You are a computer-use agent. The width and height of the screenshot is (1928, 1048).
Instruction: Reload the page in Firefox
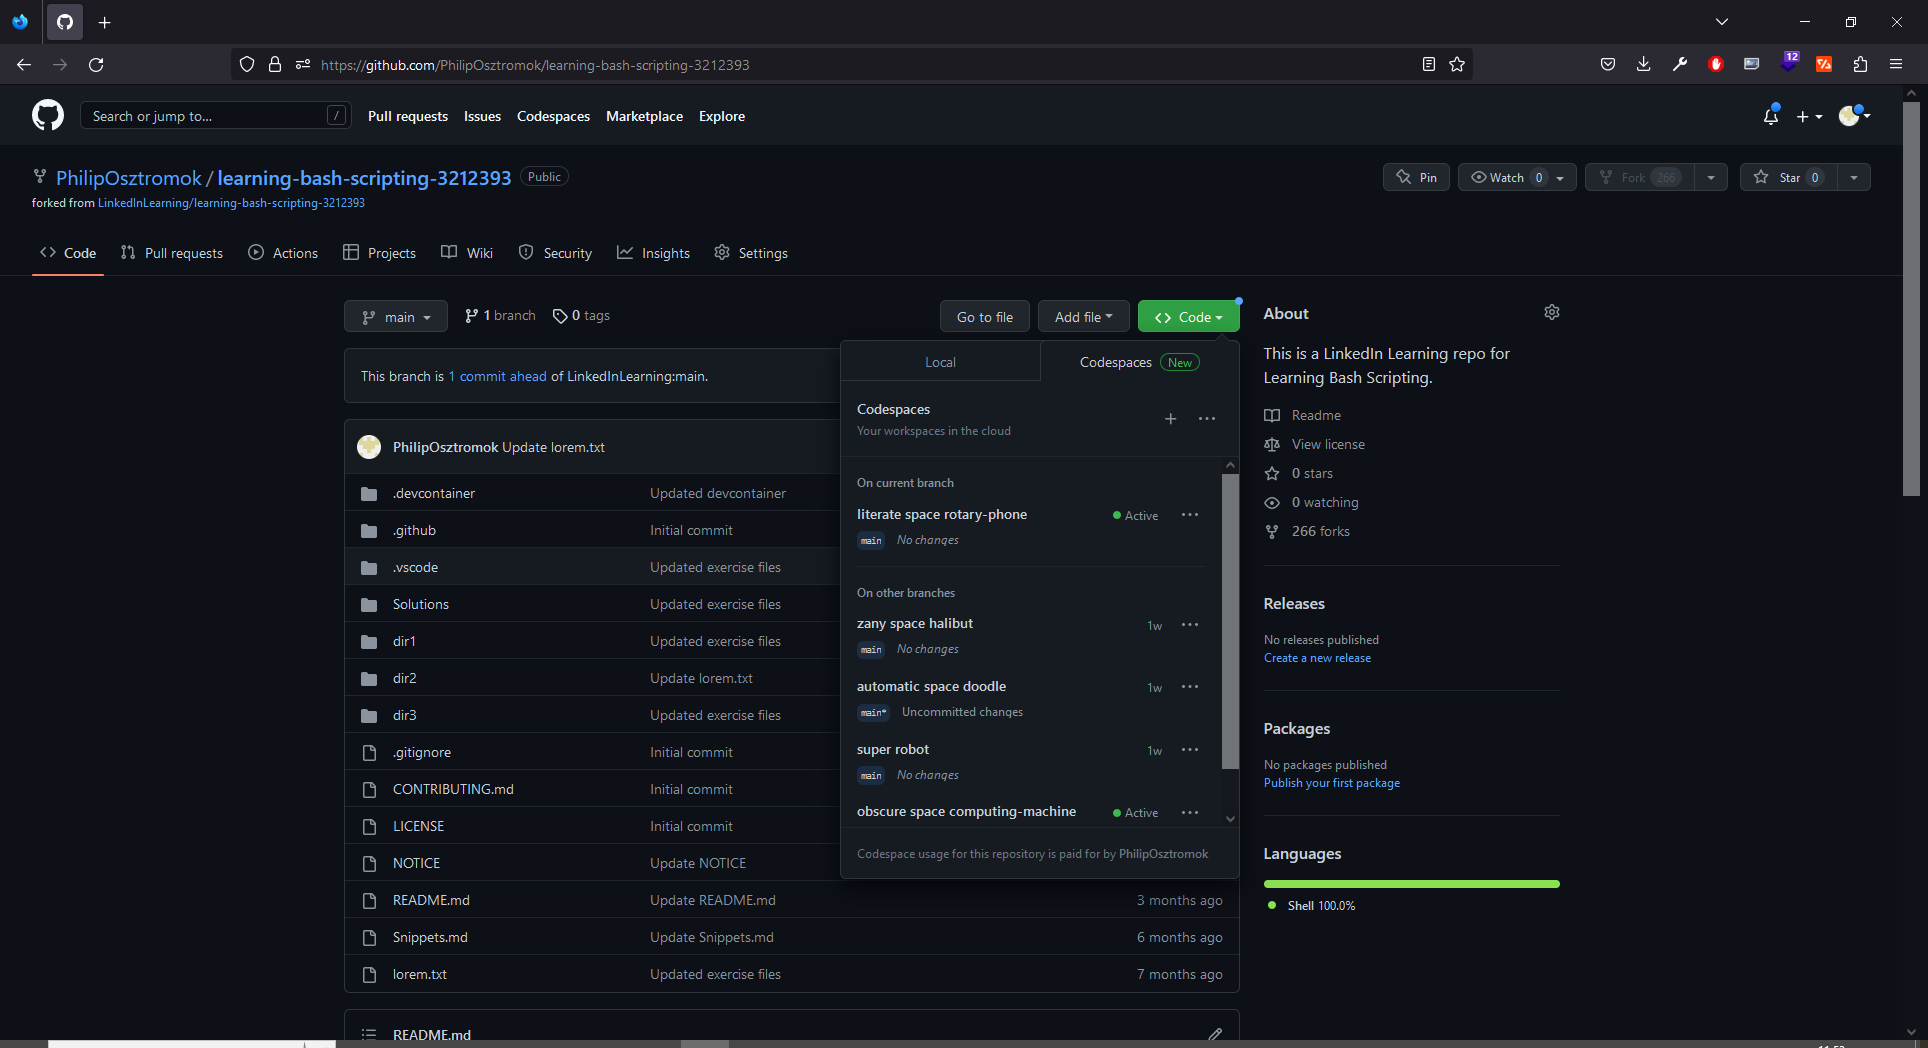96,65
